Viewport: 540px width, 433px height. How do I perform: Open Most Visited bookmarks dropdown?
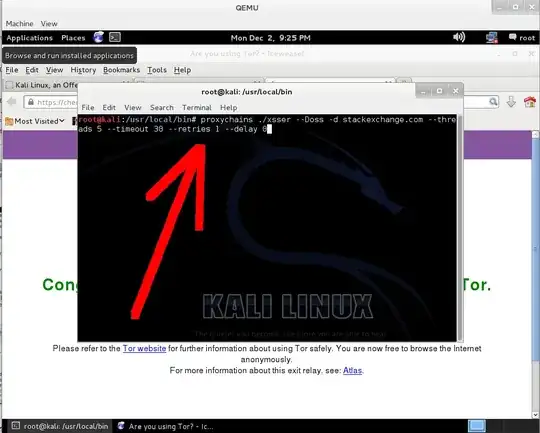point(35,121)
